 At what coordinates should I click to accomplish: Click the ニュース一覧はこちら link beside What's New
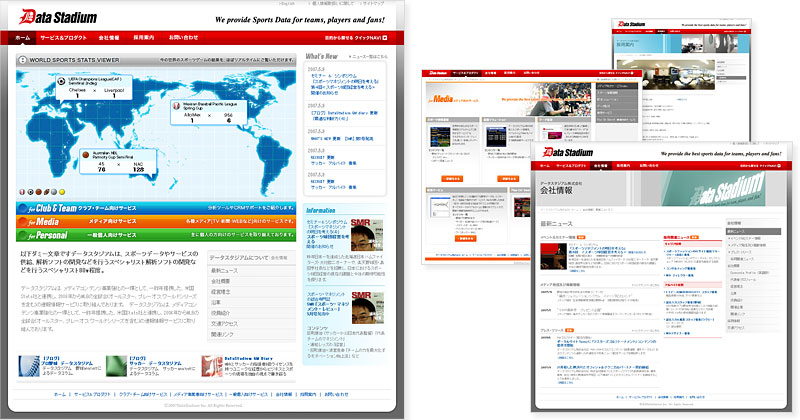click(x=368, y=57)
